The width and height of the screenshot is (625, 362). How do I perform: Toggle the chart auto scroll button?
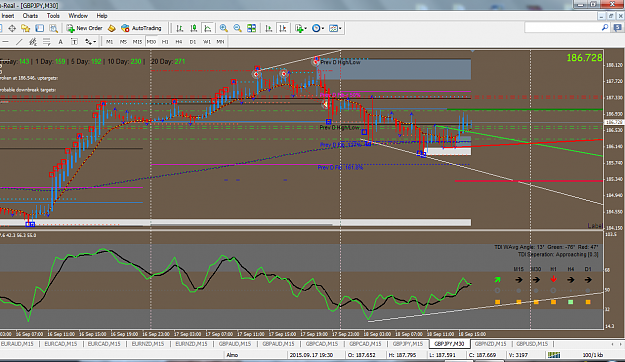pyautogui.click(x=269, y=28)
